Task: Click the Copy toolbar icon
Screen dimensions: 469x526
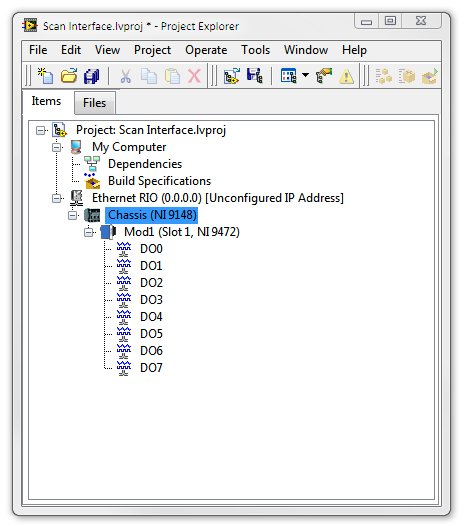Action: [x=149, y=76]
